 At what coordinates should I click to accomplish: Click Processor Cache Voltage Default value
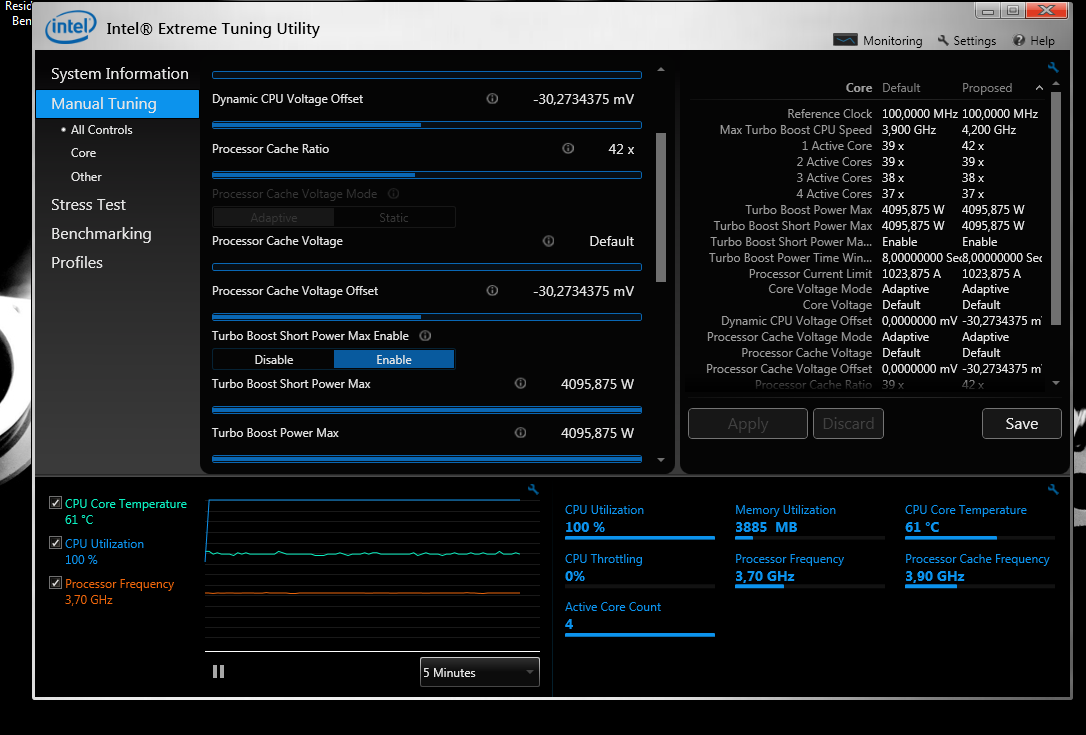point(611,241)
